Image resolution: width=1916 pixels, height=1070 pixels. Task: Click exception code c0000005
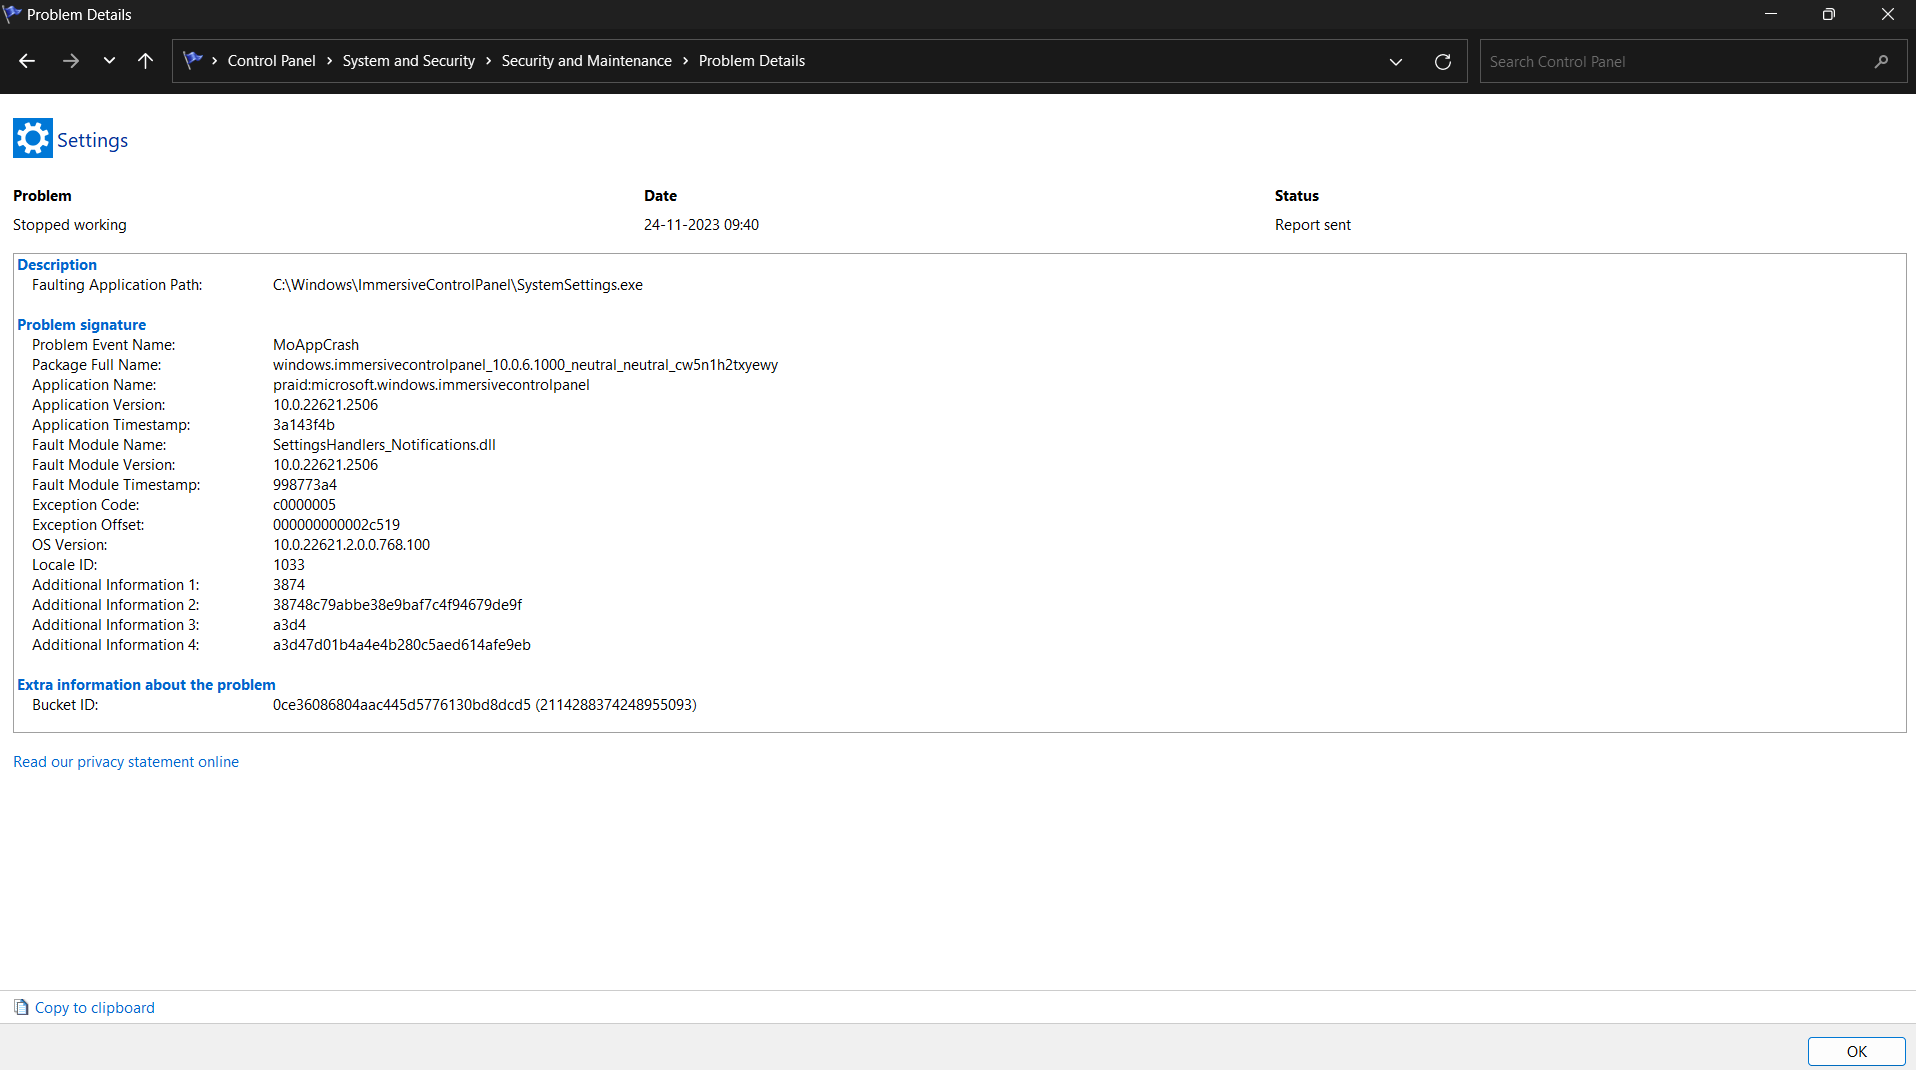(304, 505)
